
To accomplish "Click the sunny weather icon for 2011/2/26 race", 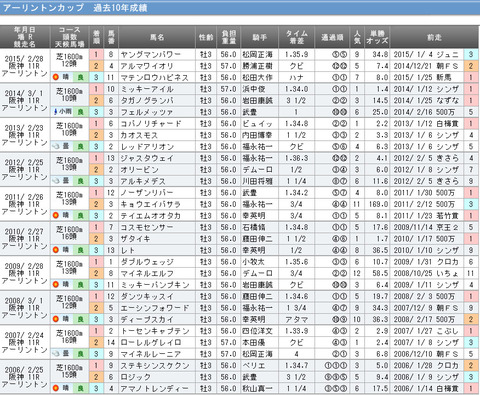I will [x=56, y=216].
